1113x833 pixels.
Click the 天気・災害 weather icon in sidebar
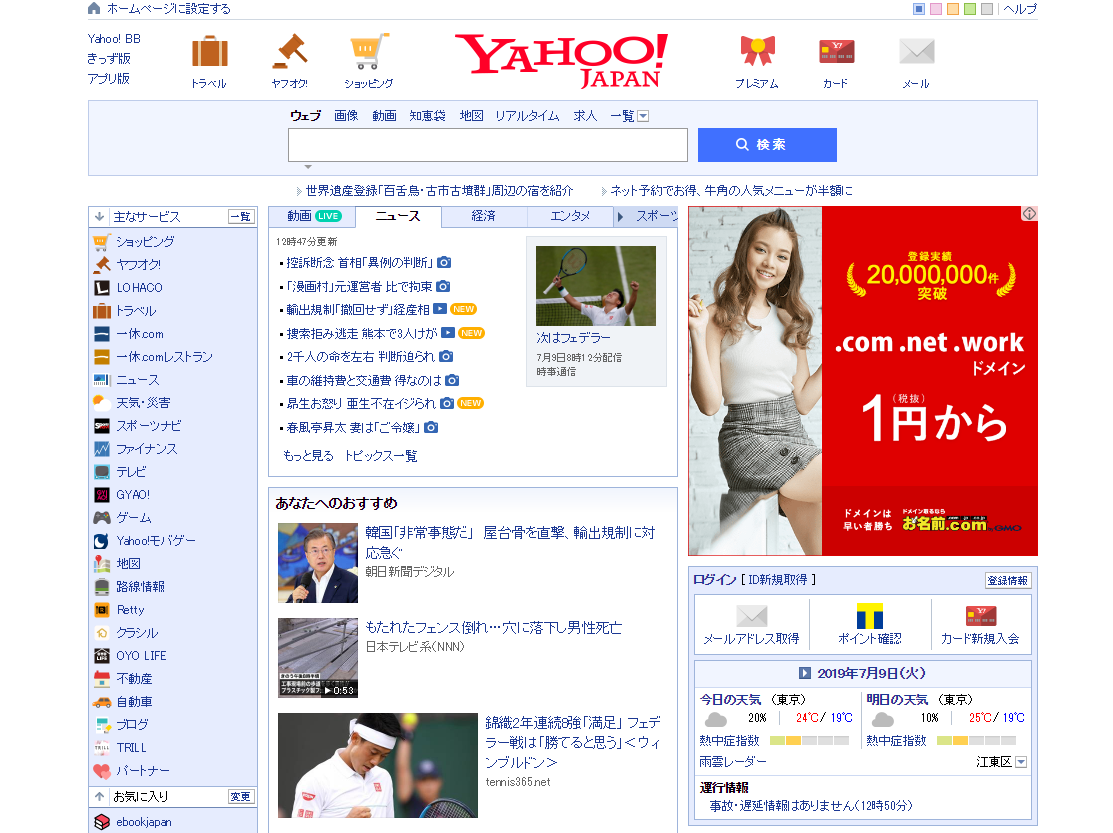[102, 402]
